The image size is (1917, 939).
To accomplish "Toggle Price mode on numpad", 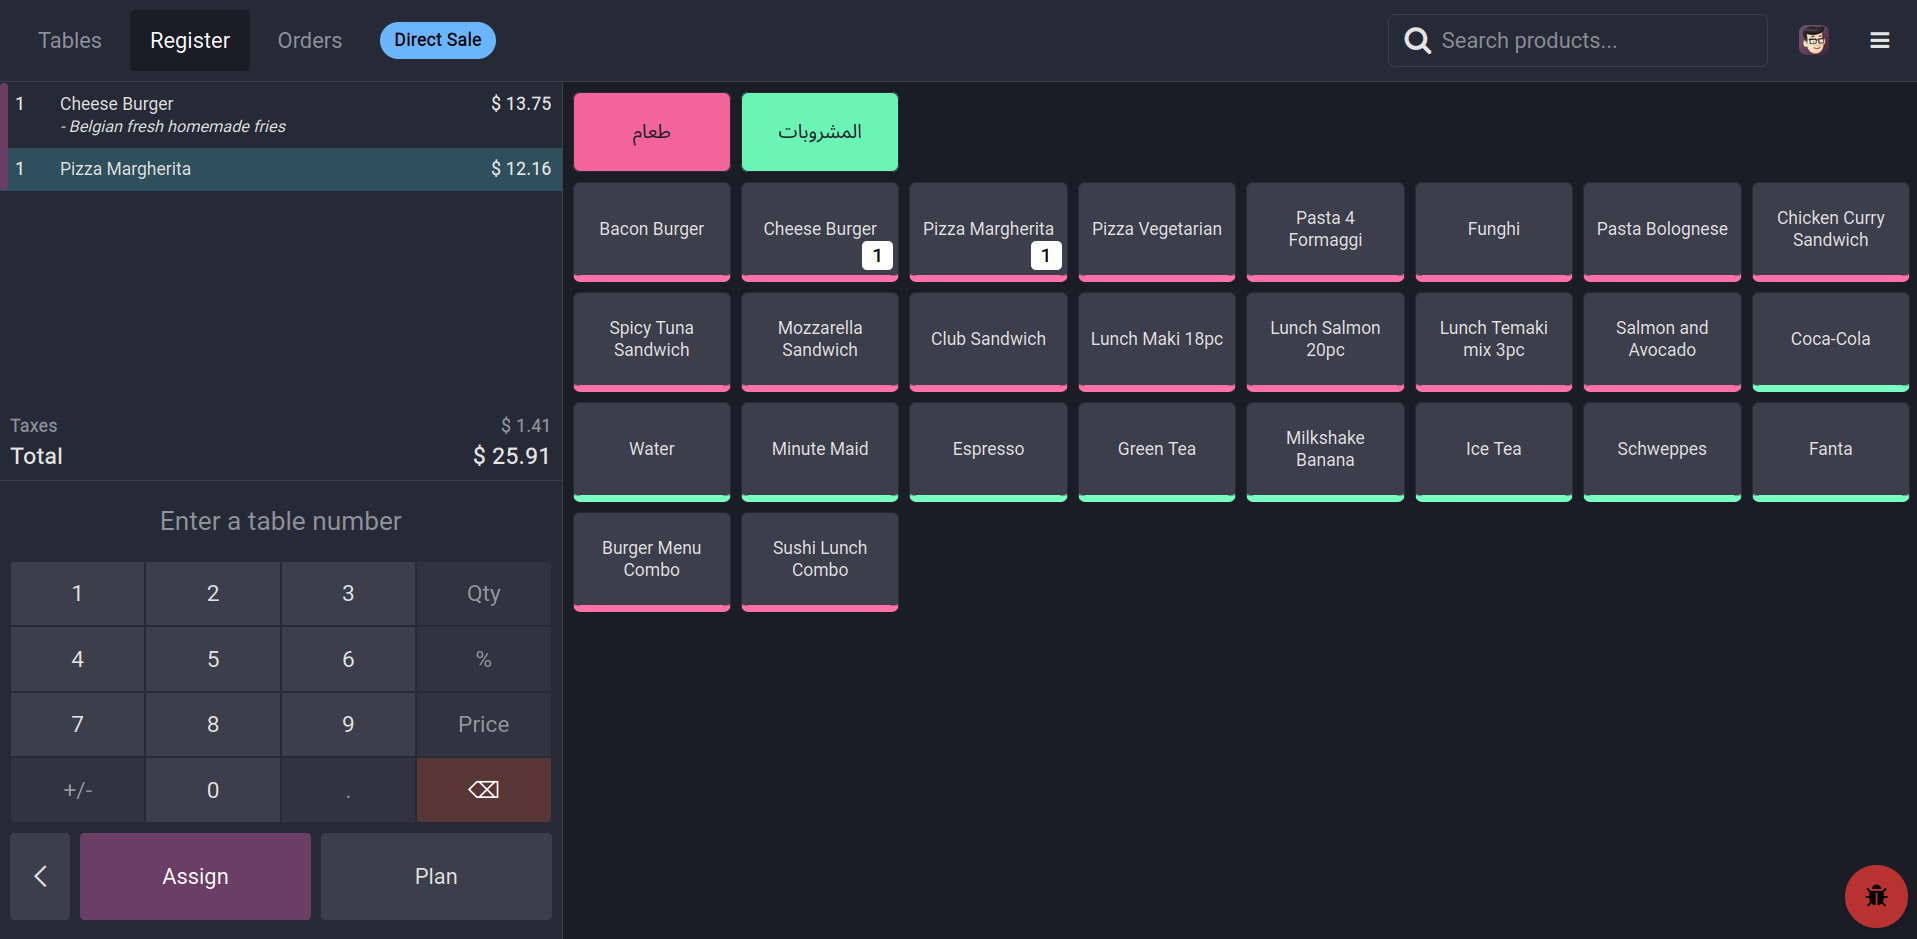I will pos(483,724).
